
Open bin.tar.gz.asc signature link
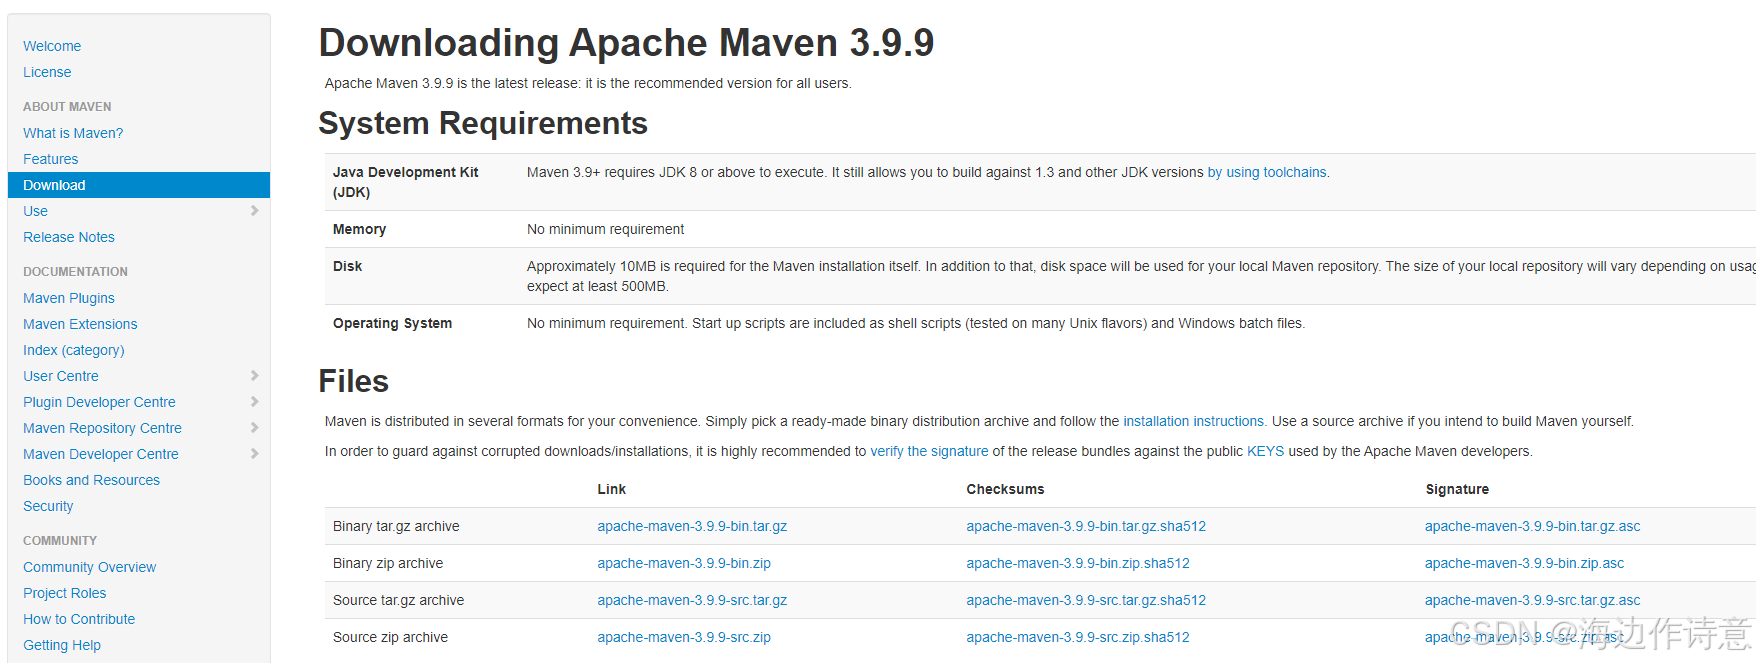pos(1532,526)
